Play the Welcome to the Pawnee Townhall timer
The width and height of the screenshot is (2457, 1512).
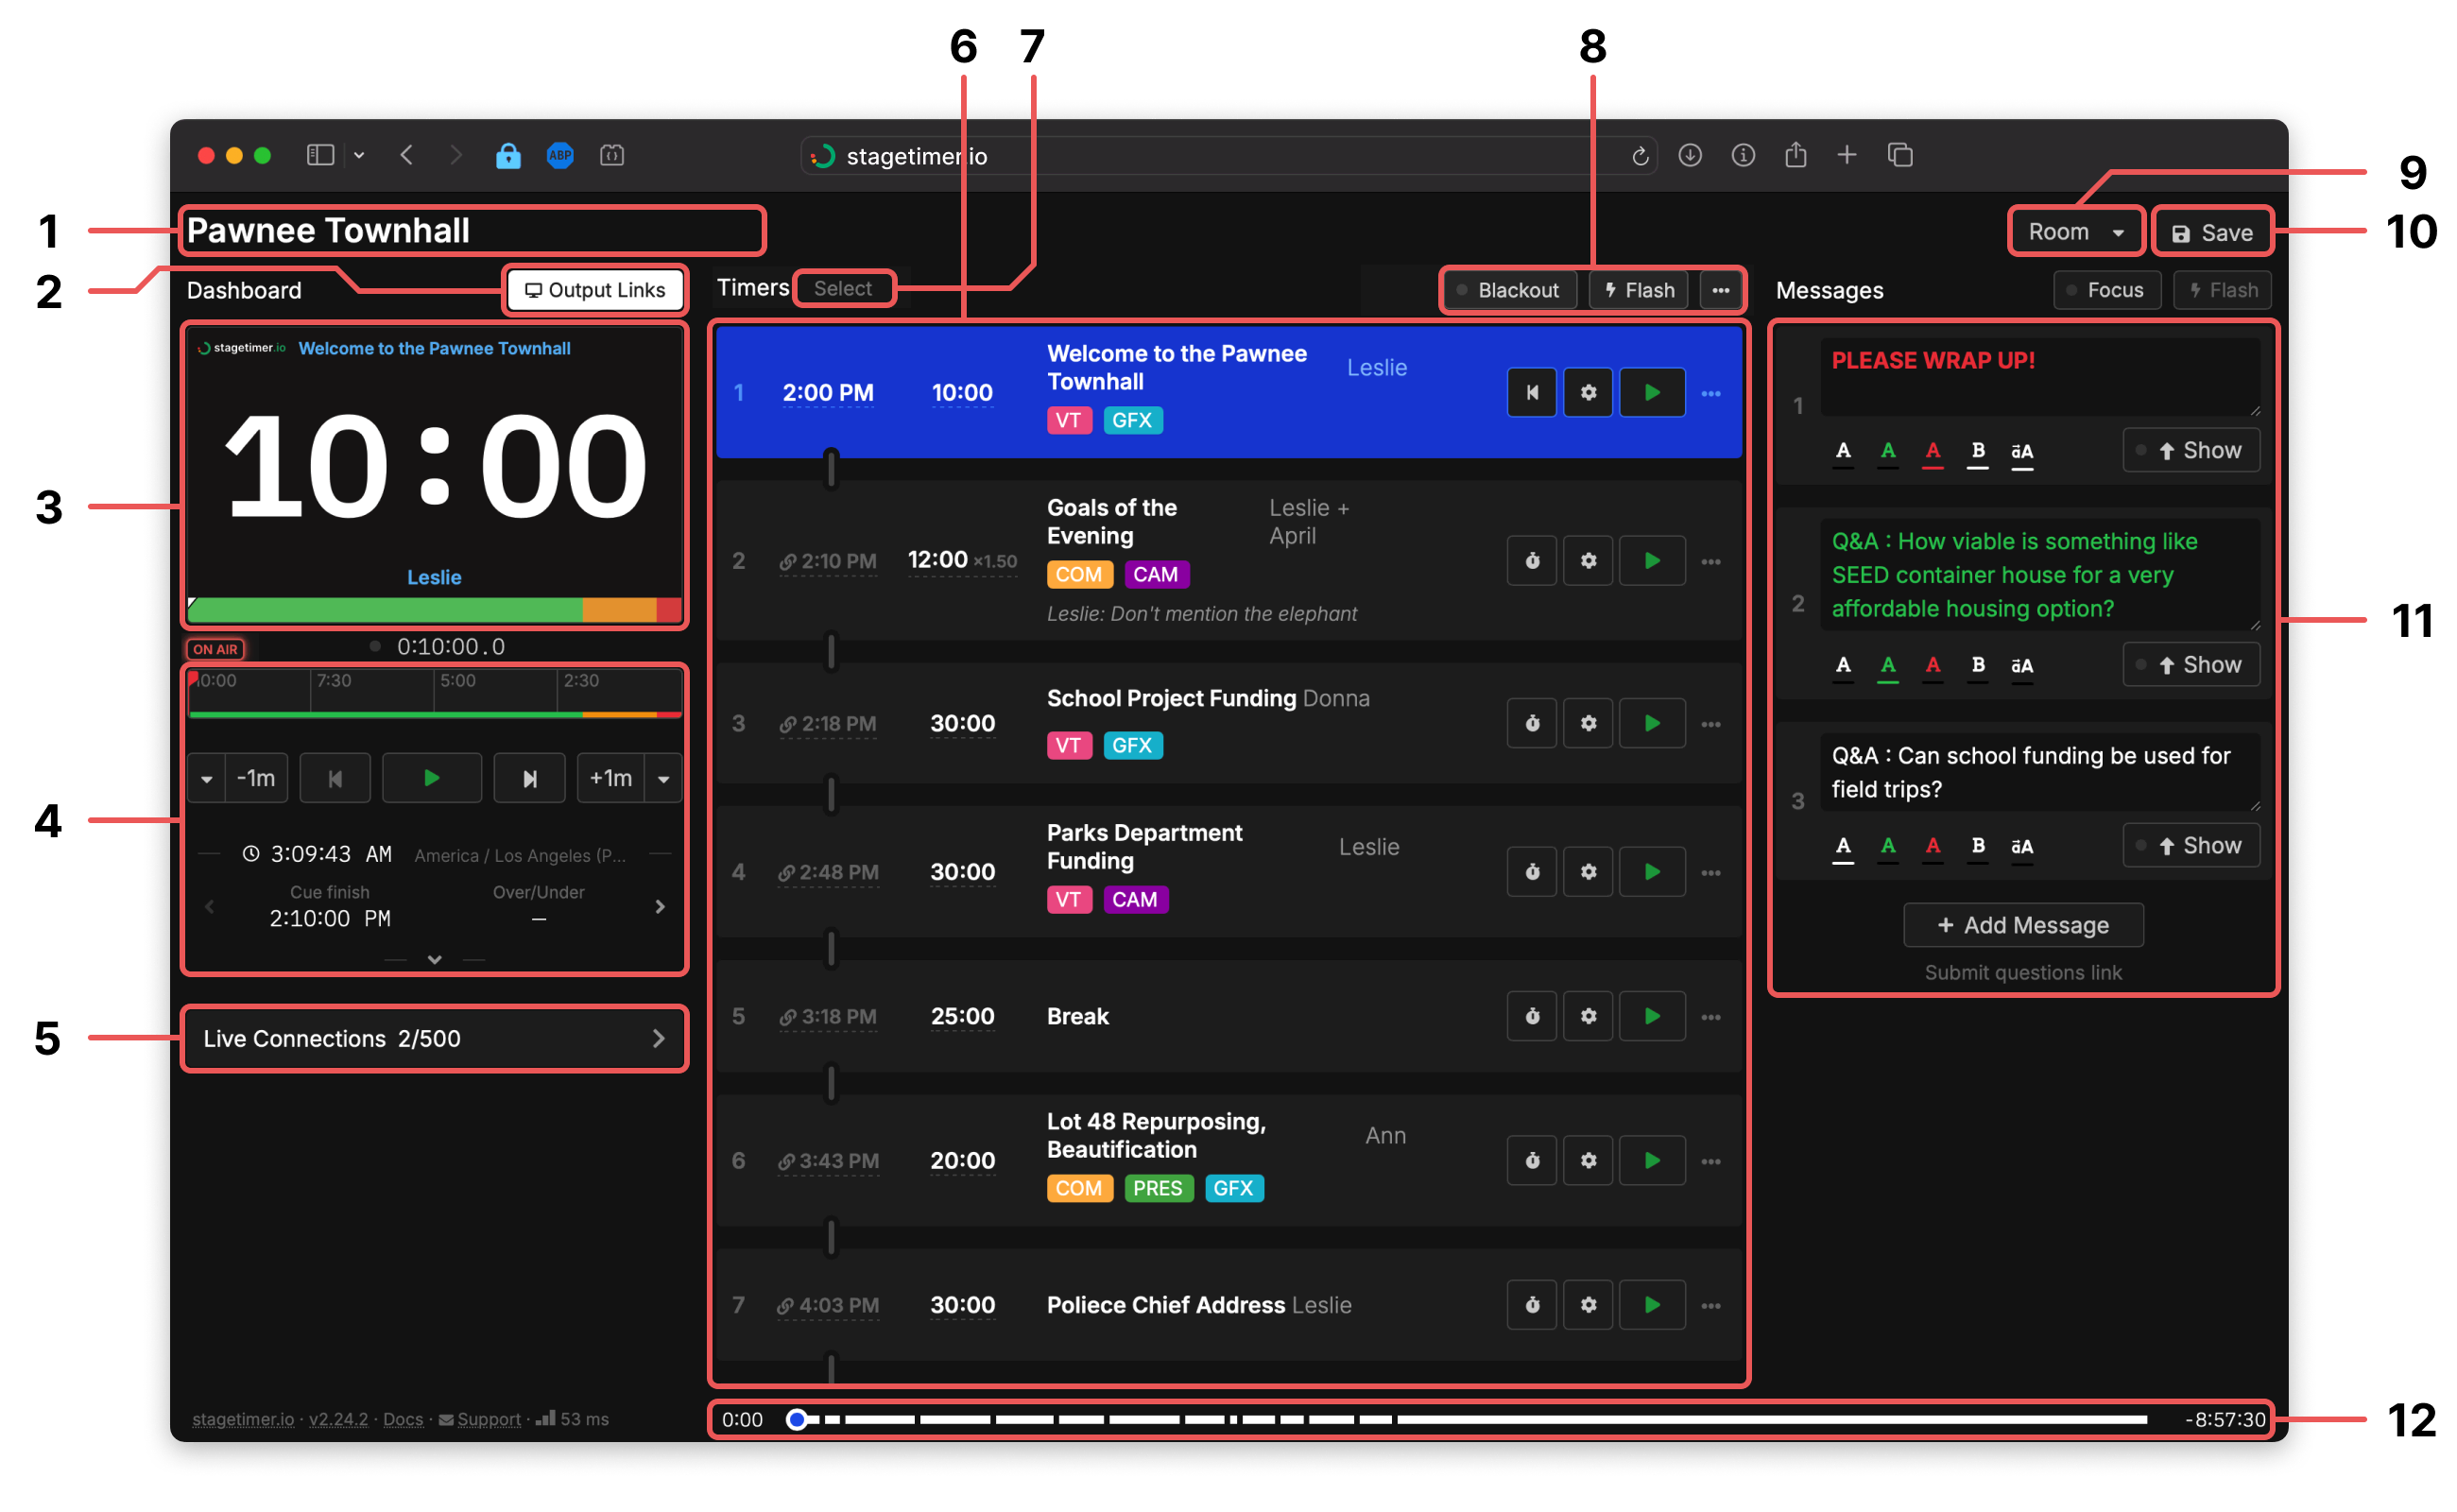click(1650, 392)
